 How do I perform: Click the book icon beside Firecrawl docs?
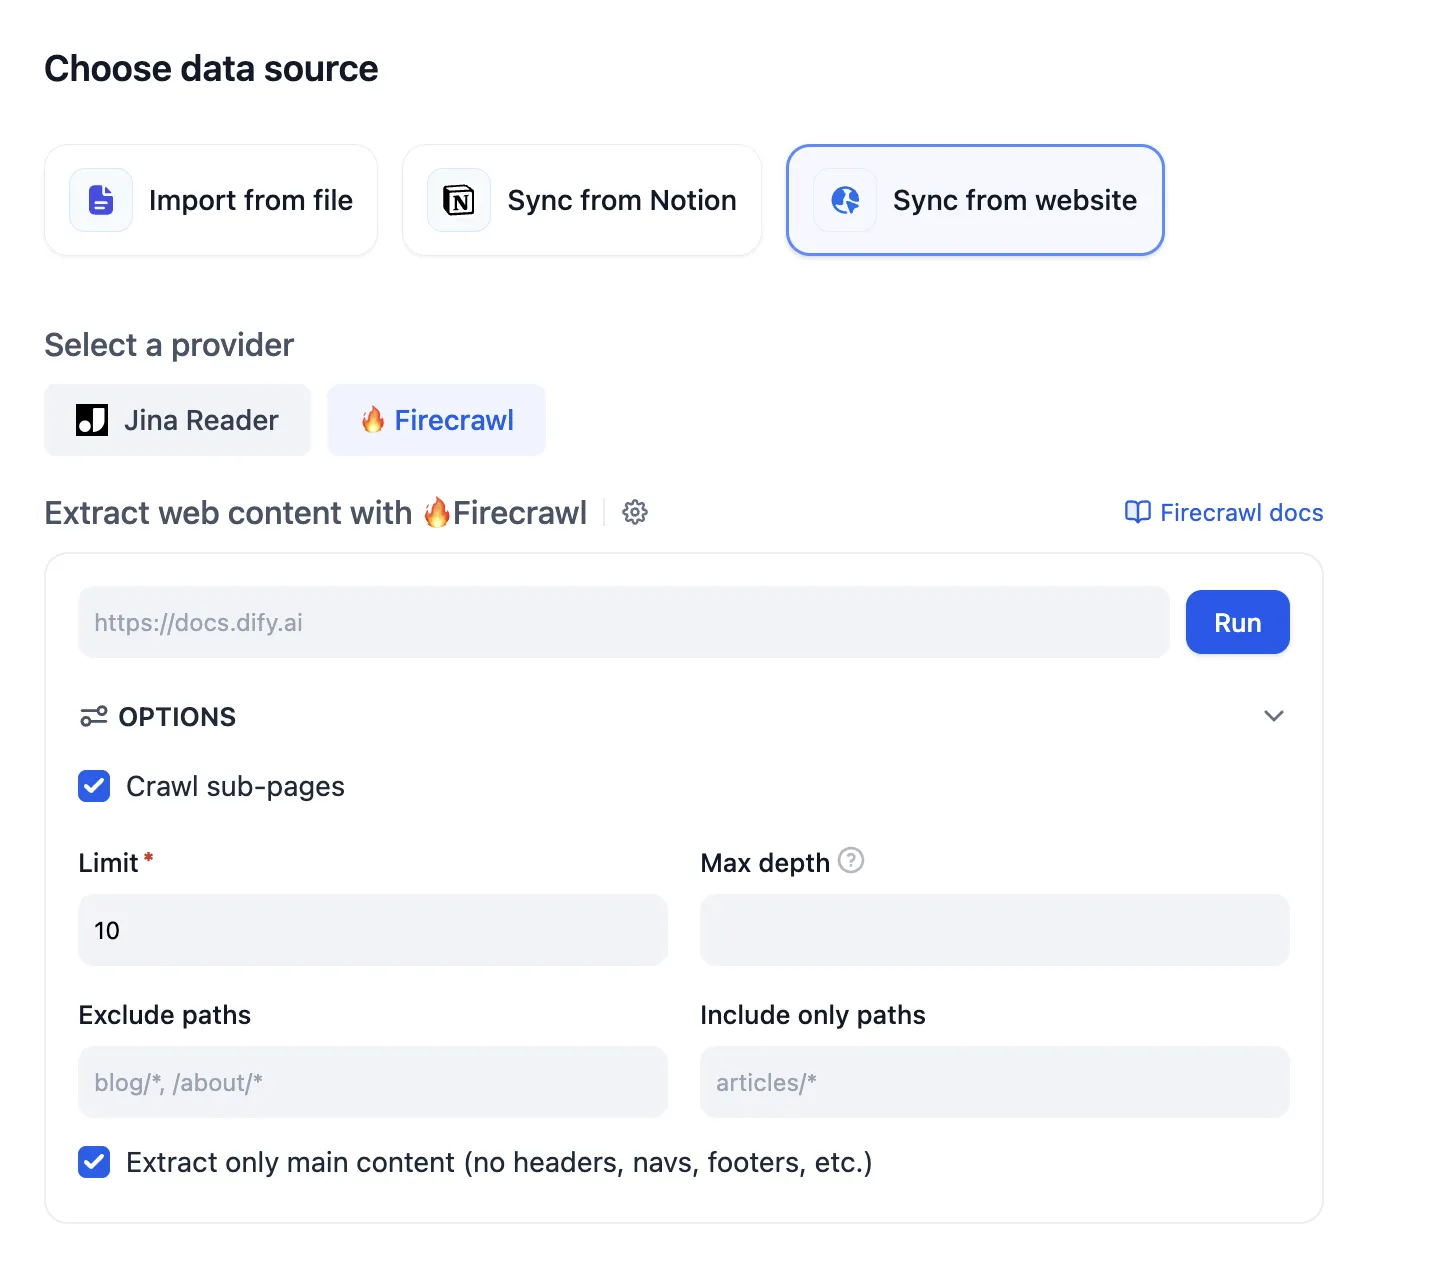(1137, 513)
